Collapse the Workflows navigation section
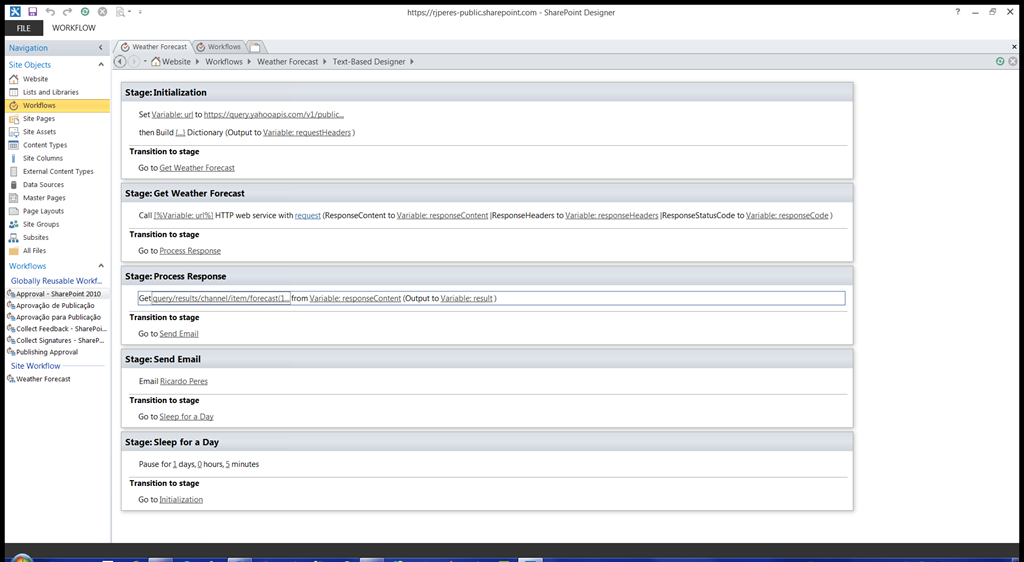Viewport: 1024px width, 562px height. pyautogui.click(x=101, y=266)
